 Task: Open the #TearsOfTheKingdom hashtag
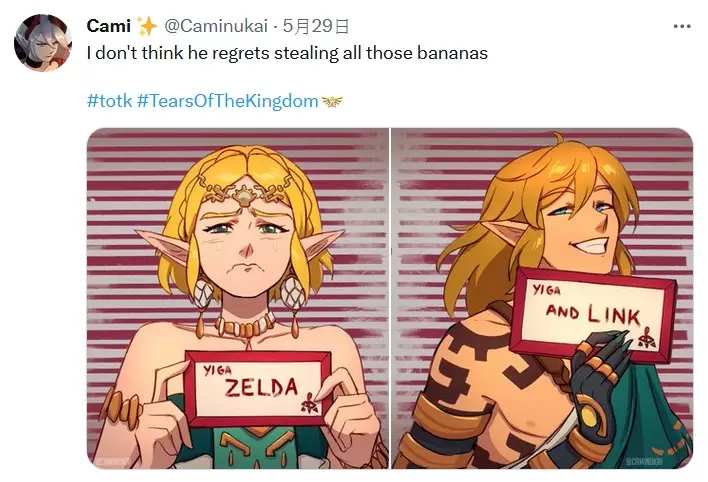[x=227, y=101]
